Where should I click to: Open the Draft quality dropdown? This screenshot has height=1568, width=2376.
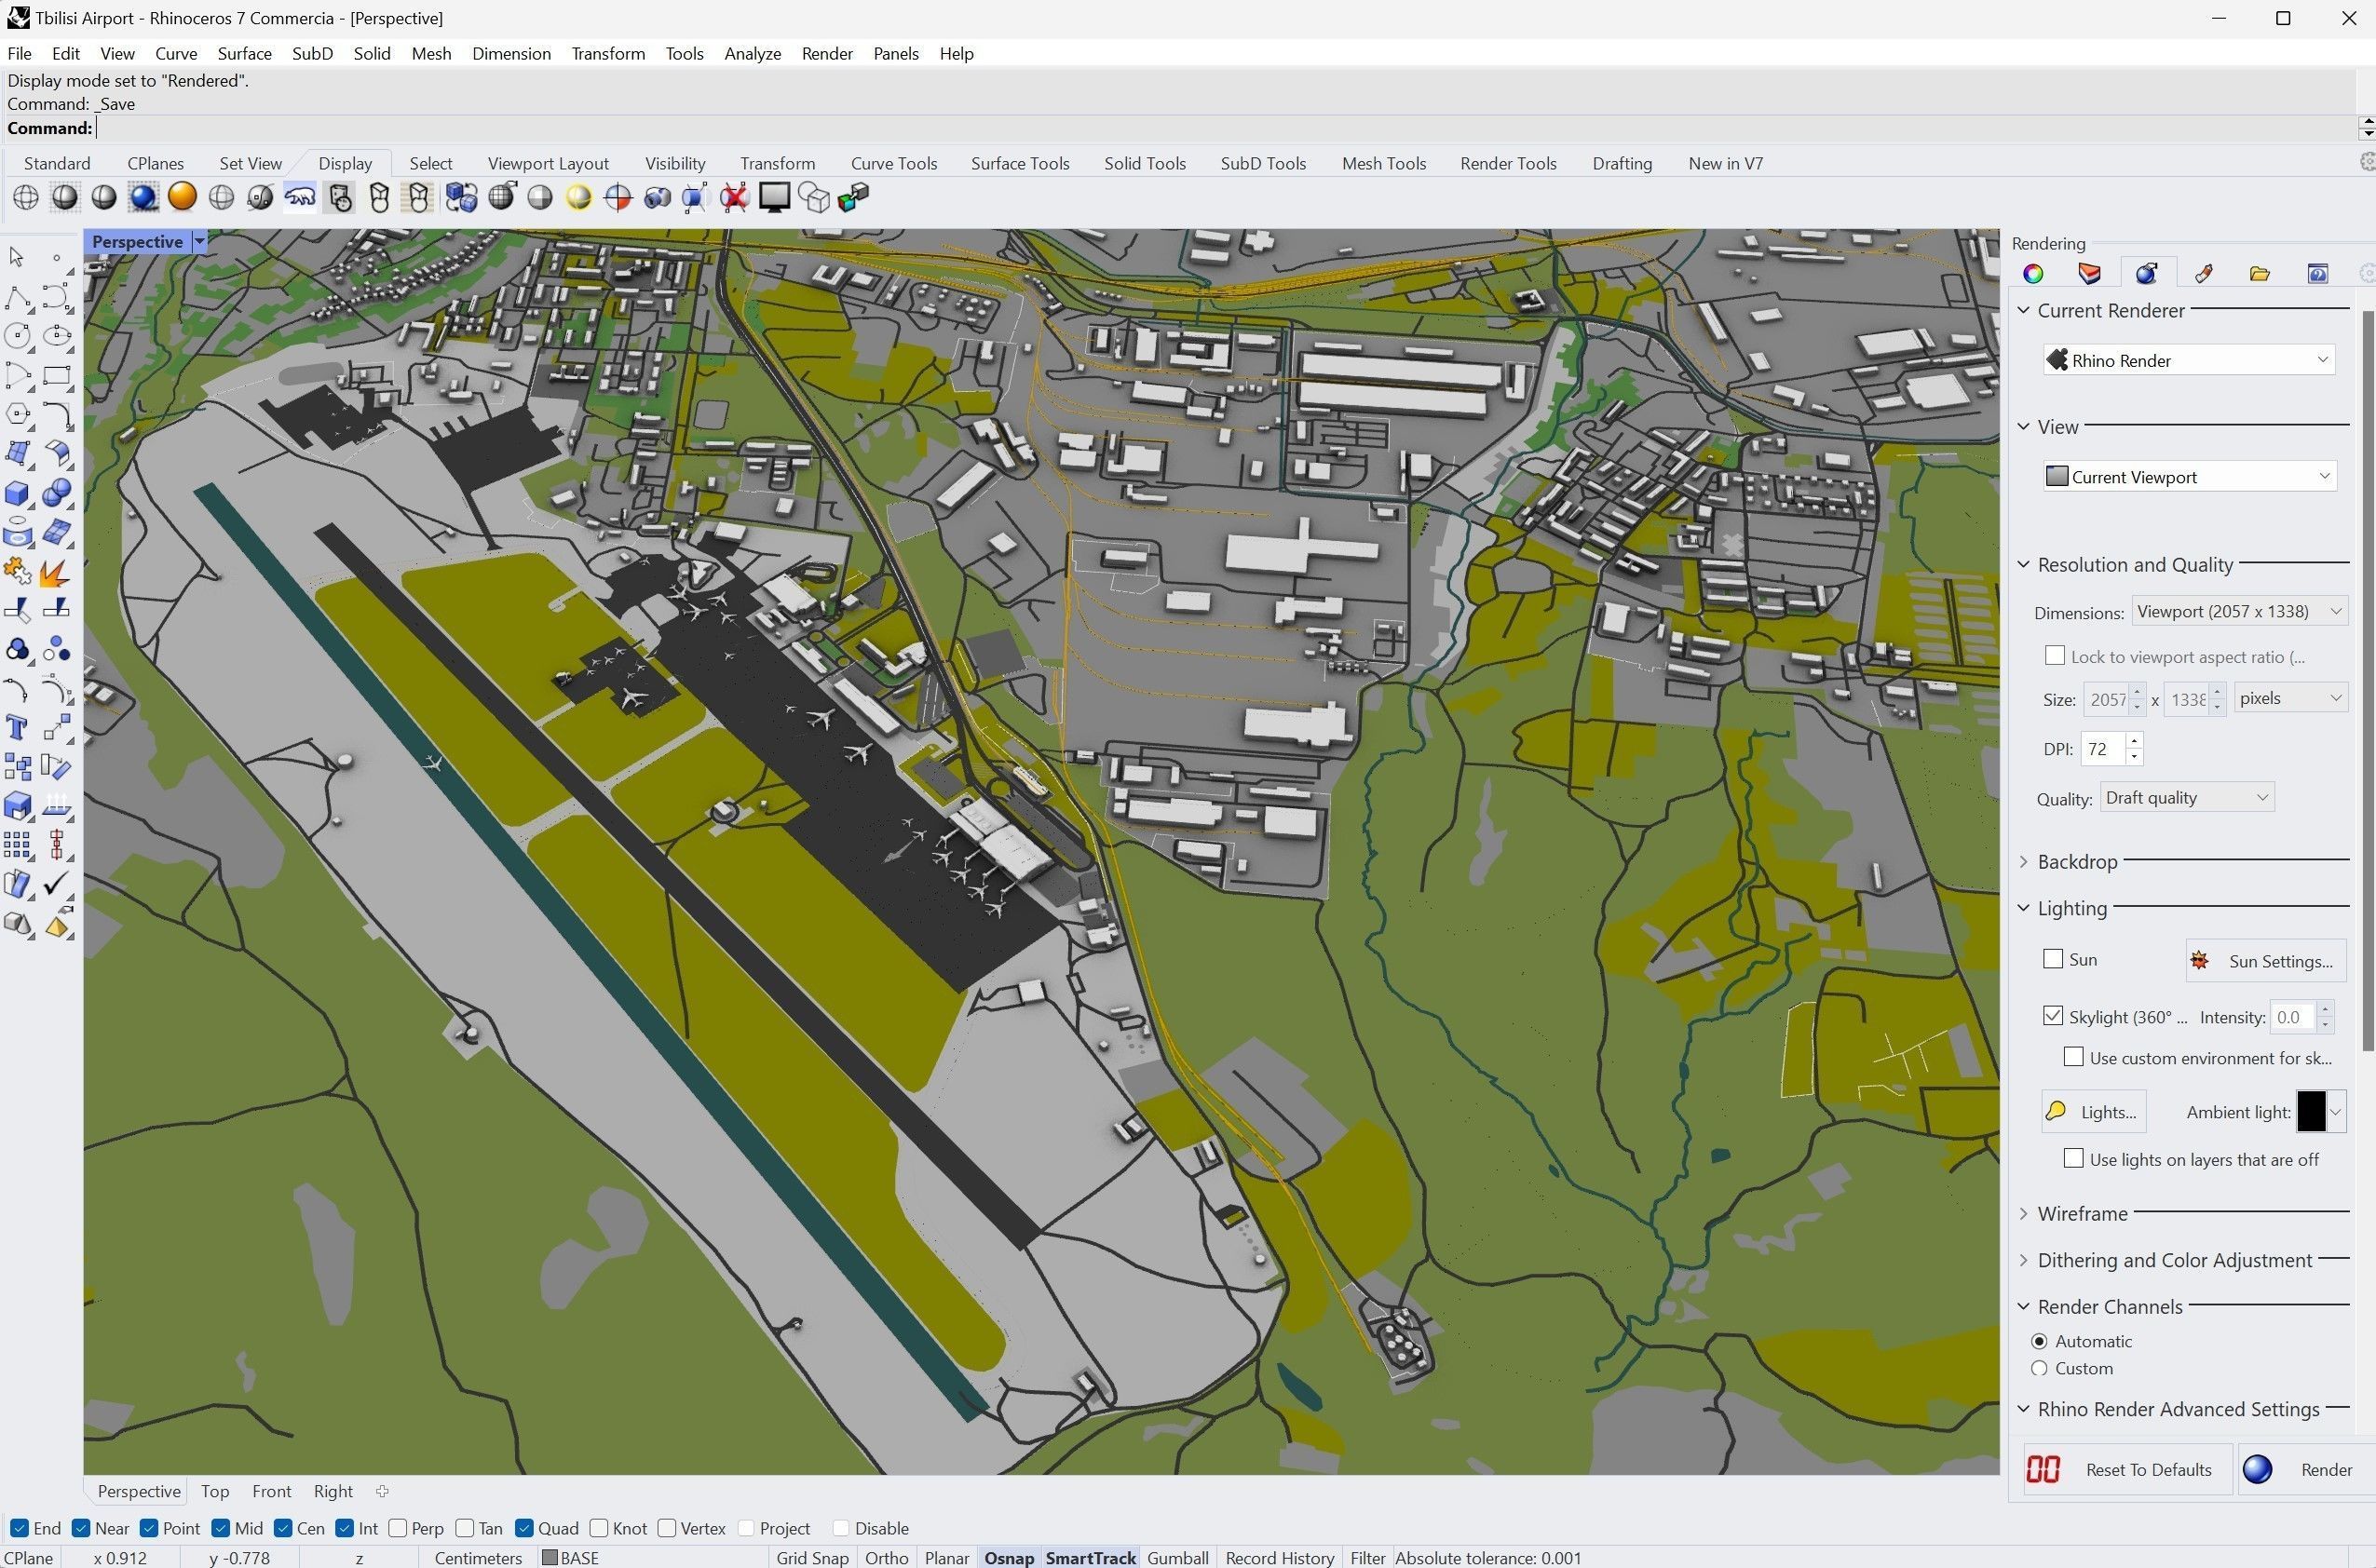[x=2187, y=797]
